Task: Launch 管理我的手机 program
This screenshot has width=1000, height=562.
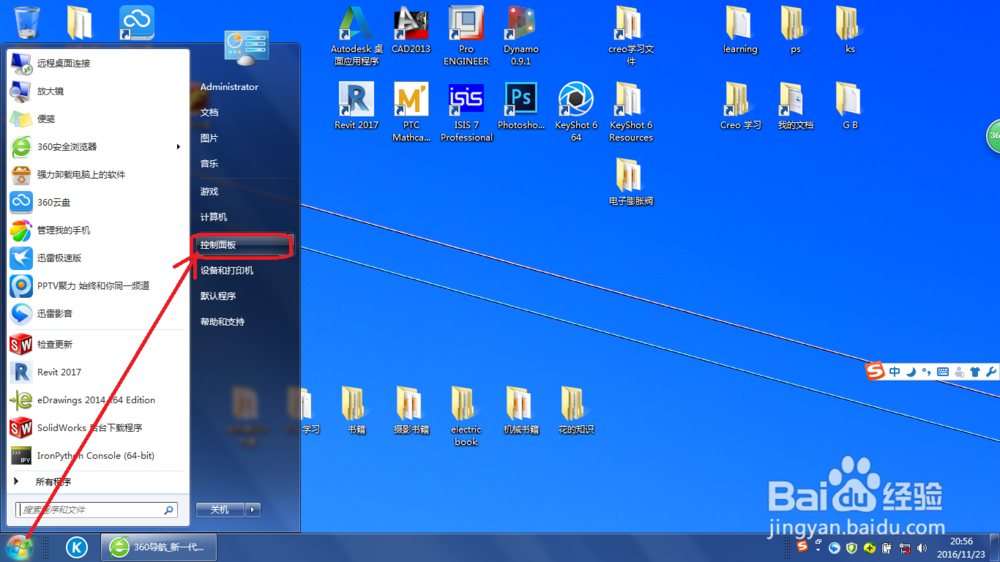Action: (97, 230)
